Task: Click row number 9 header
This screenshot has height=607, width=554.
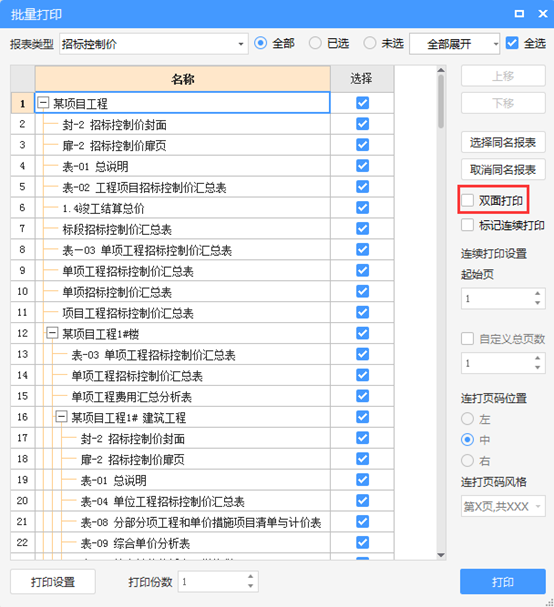Action: point(22,271)
